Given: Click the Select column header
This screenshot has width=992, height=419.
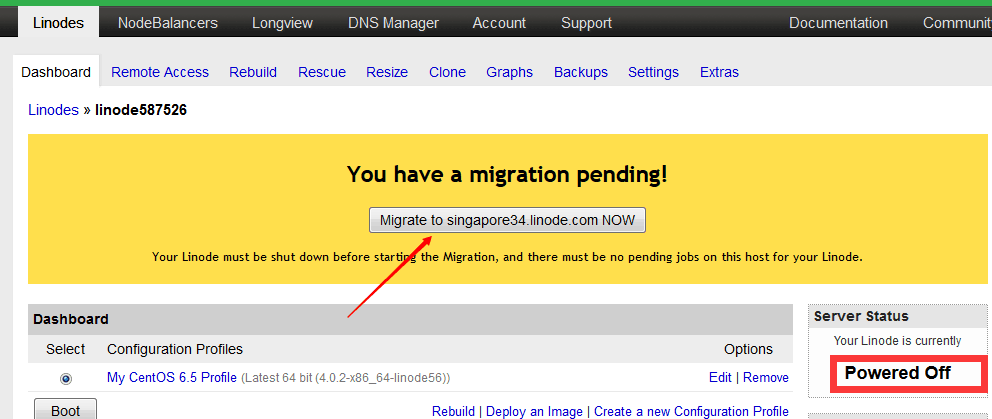Looking at the screenshot, I should 66,349.
